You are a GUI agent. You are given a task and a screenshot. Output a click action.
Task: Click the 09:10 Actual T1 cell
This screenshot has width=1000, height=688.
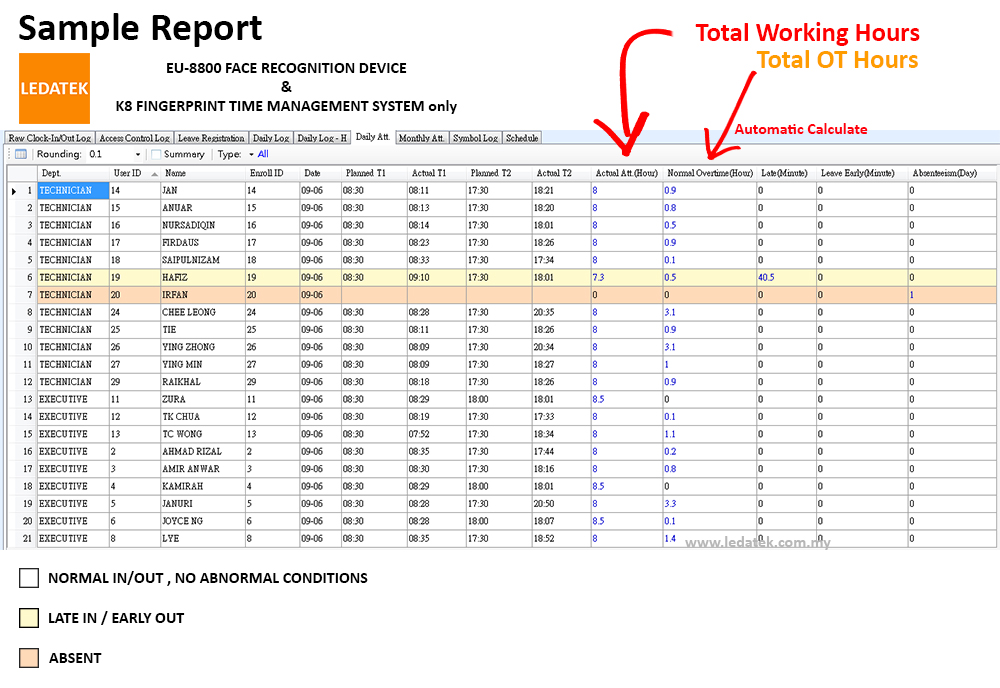[436, 278]
